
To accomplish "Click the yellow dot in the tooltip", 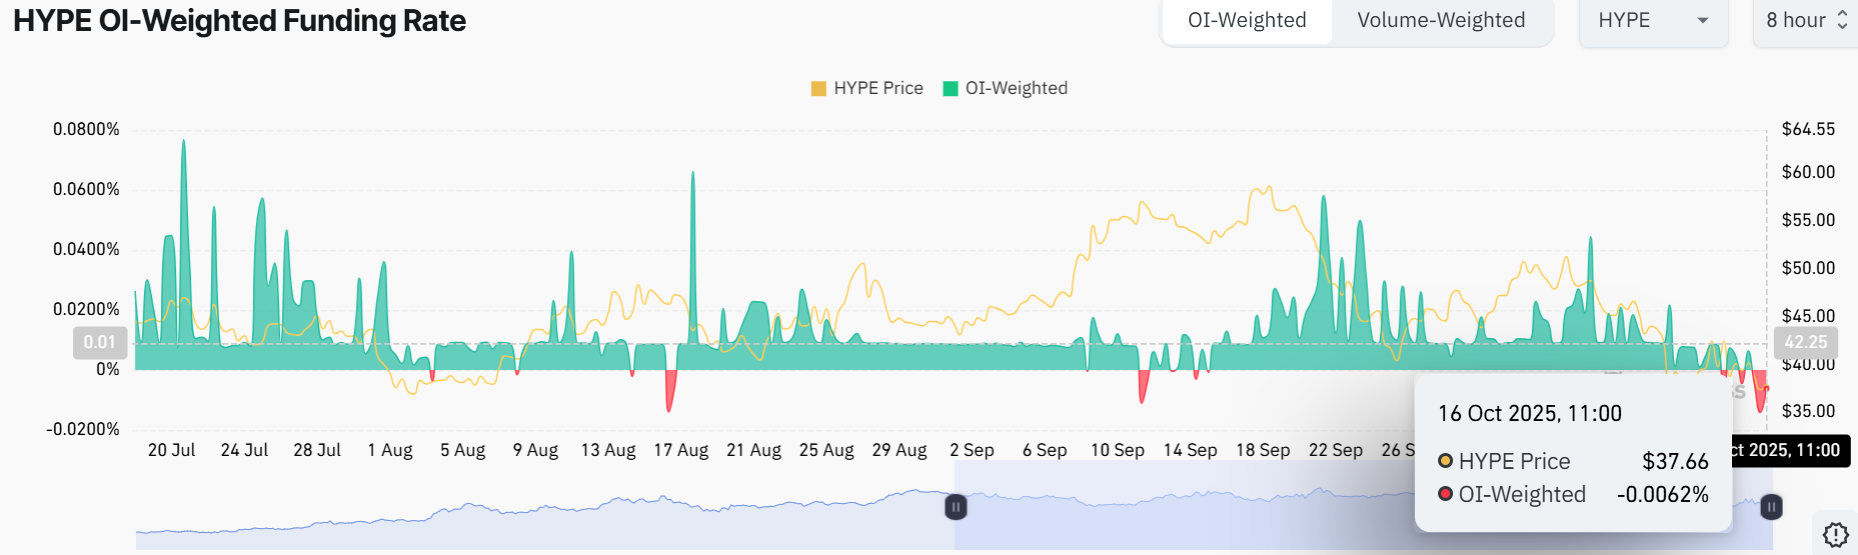I will [x=1445, y=461].
